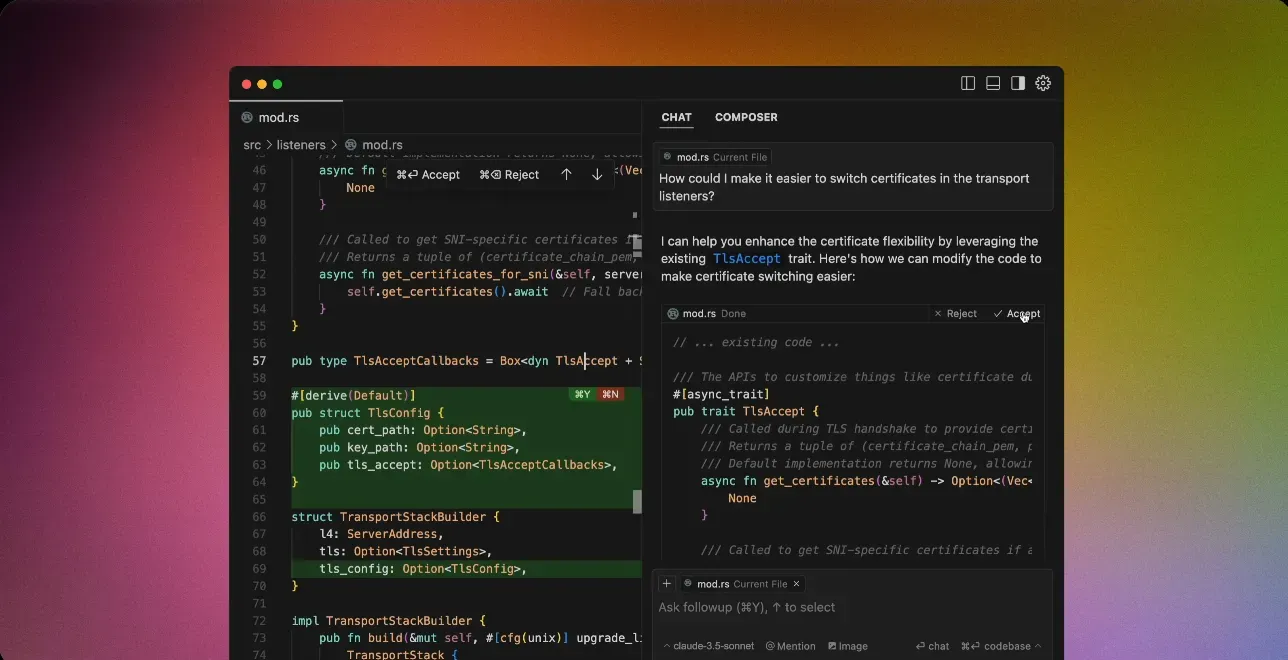The image size is (1288, 660).
Task: Toggle the right sidebar panel icon
Action: click(1018, 83)
